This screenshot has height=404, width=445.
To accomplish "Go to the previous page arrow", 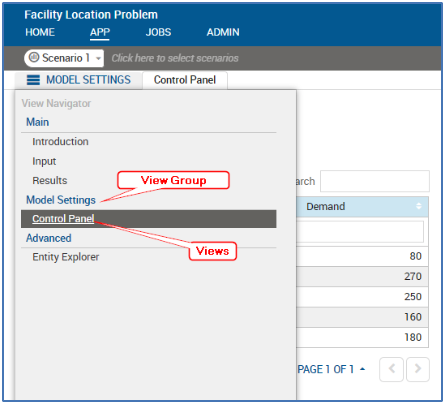I will pyautogui.click(x=391, y=369).
